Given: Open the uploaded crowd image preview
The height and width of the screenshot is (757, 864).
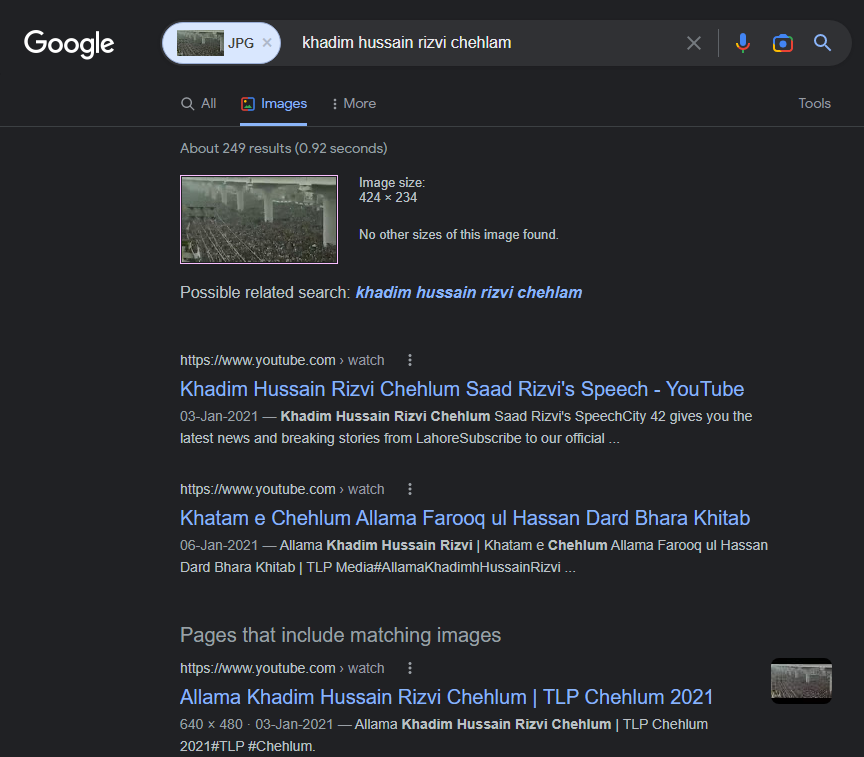Looking at the screenshot, I should (x=259, y=219).
